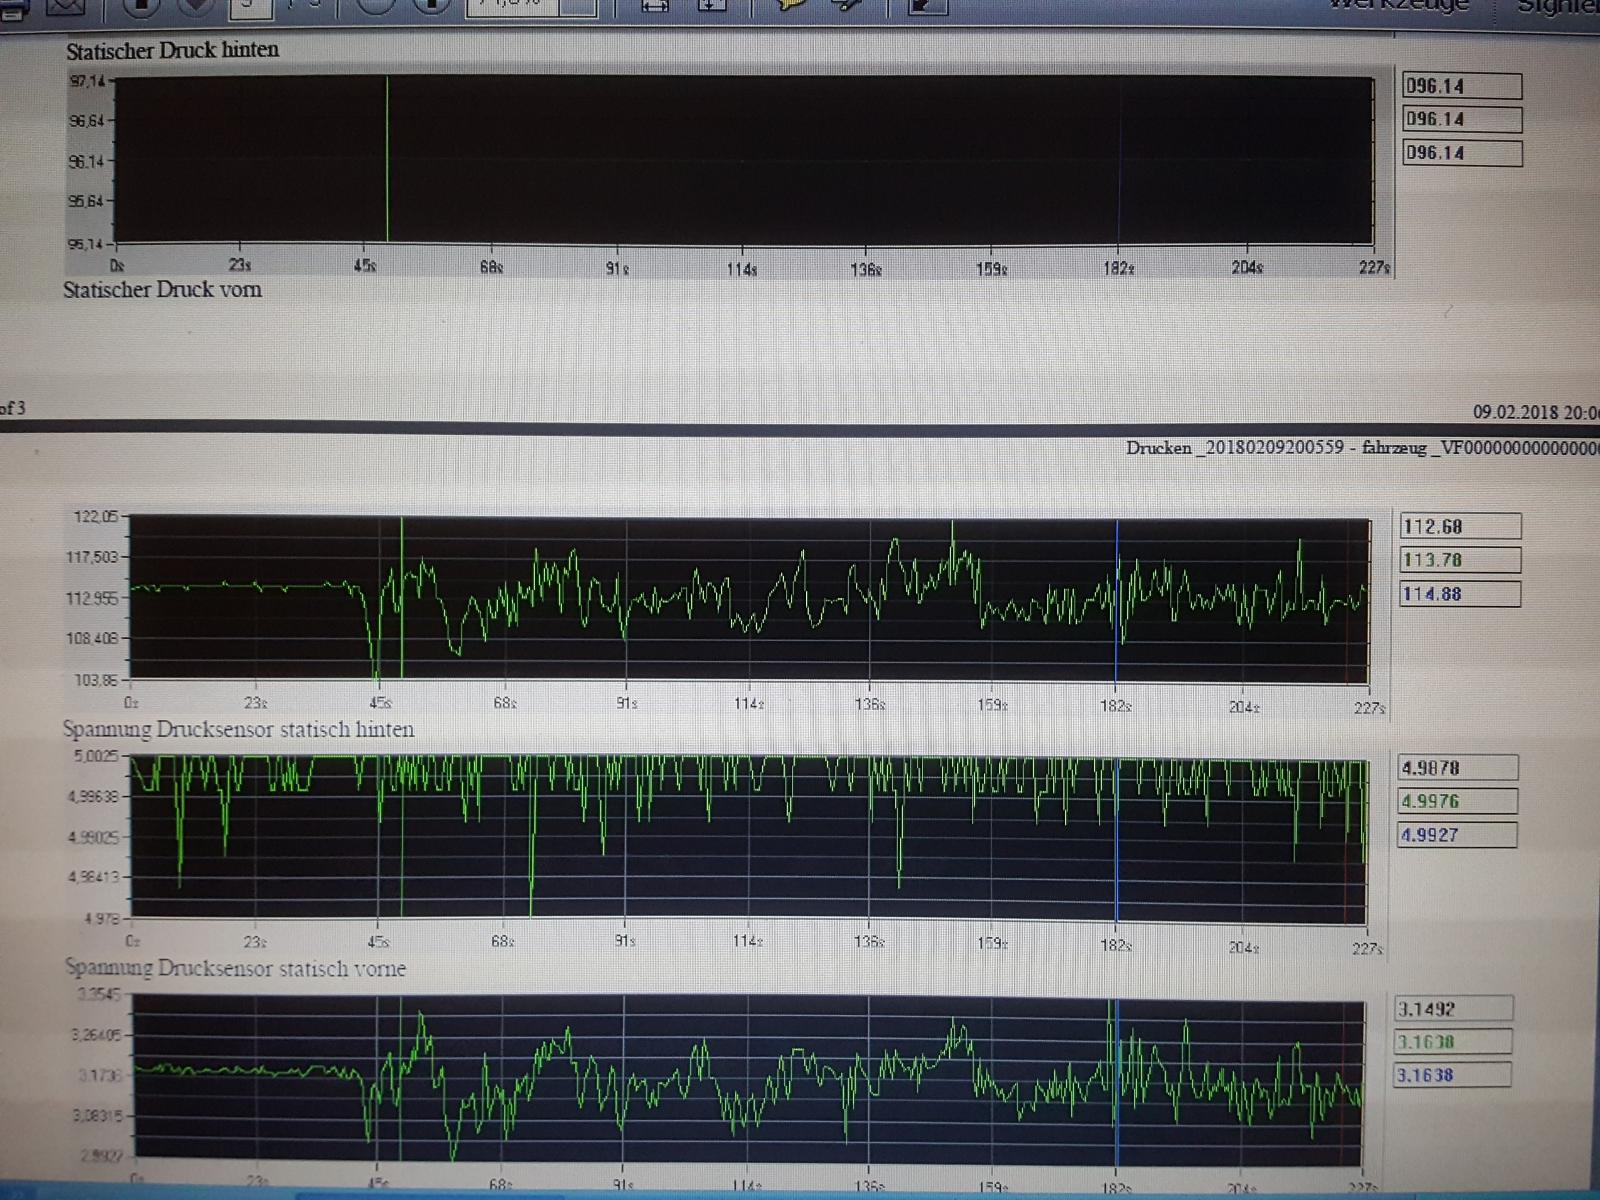Click the 108,408 y-axis label

point(92,638)
